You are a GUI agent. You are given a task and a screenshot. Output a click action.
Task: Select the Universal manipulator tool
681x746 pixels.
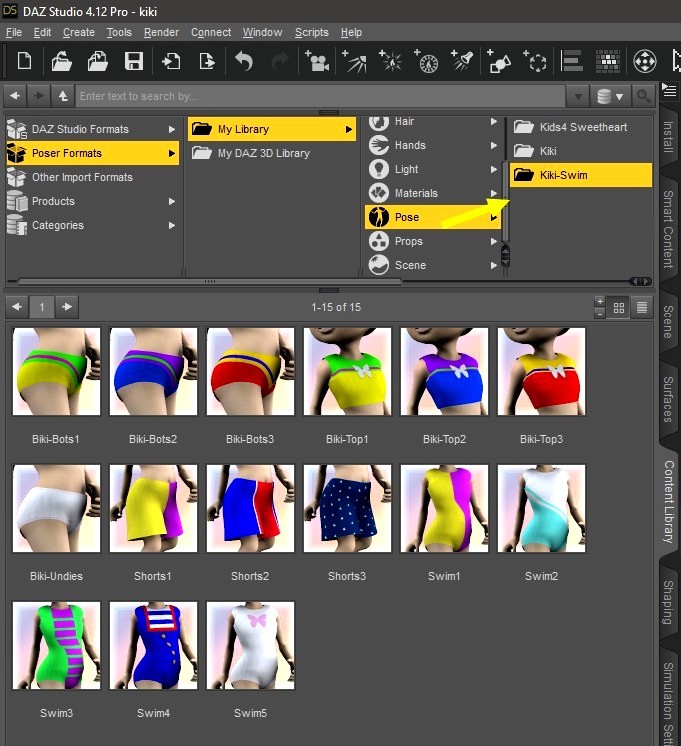point(645,61)
